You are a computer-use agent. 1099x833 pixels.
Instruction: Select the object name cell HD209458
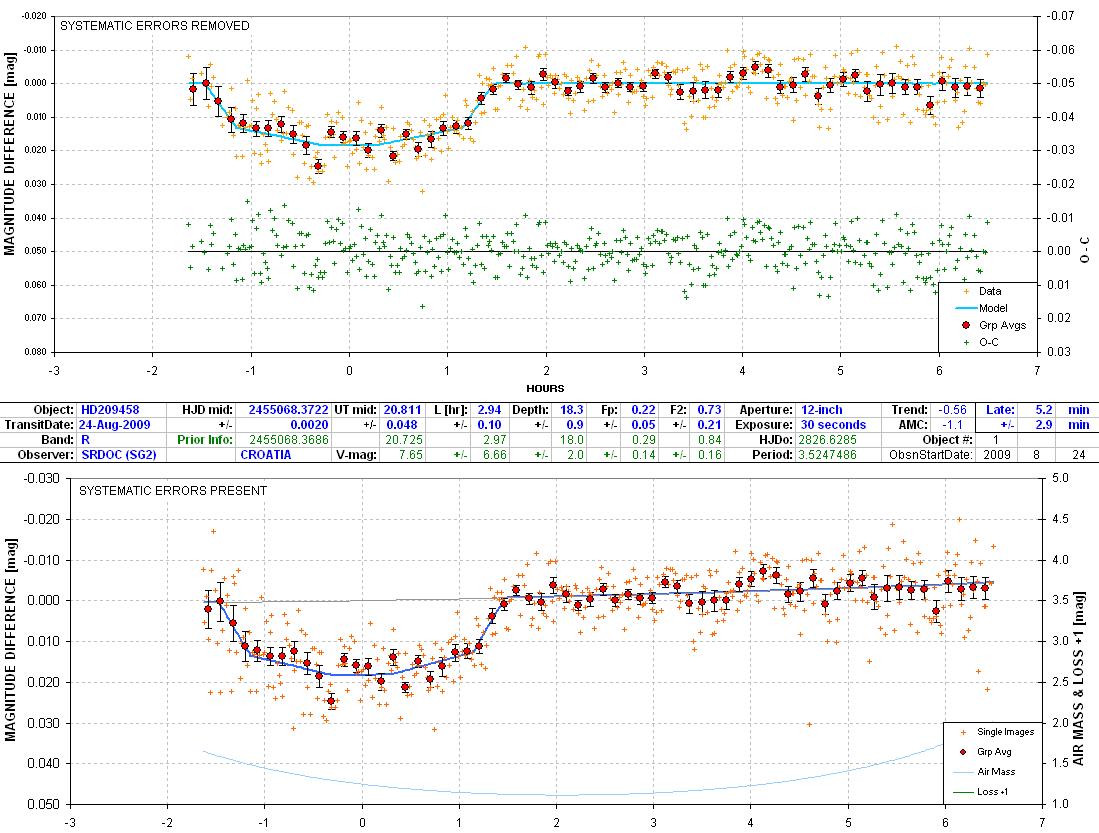pyautogui.click(x=110, y=409)
